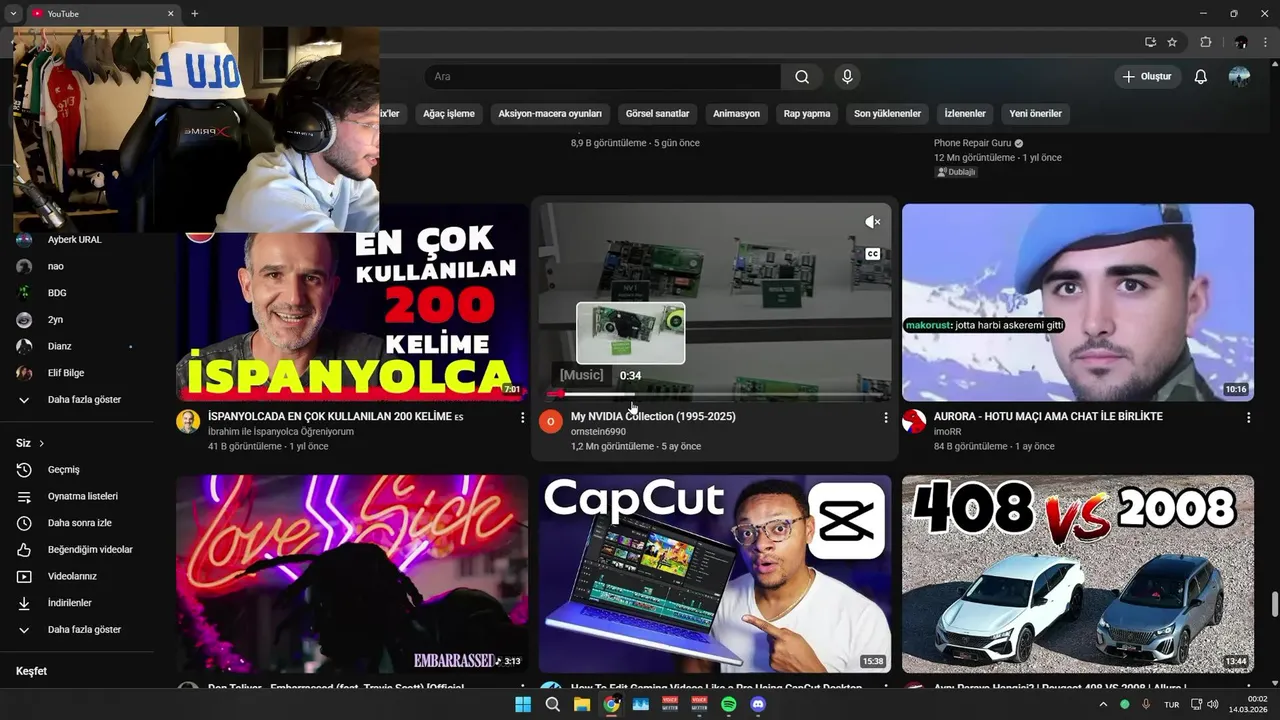This screenshot has width=1280, height=720.
Task: Open the Chrome extensions puzzle icon
Action: 1206,42
